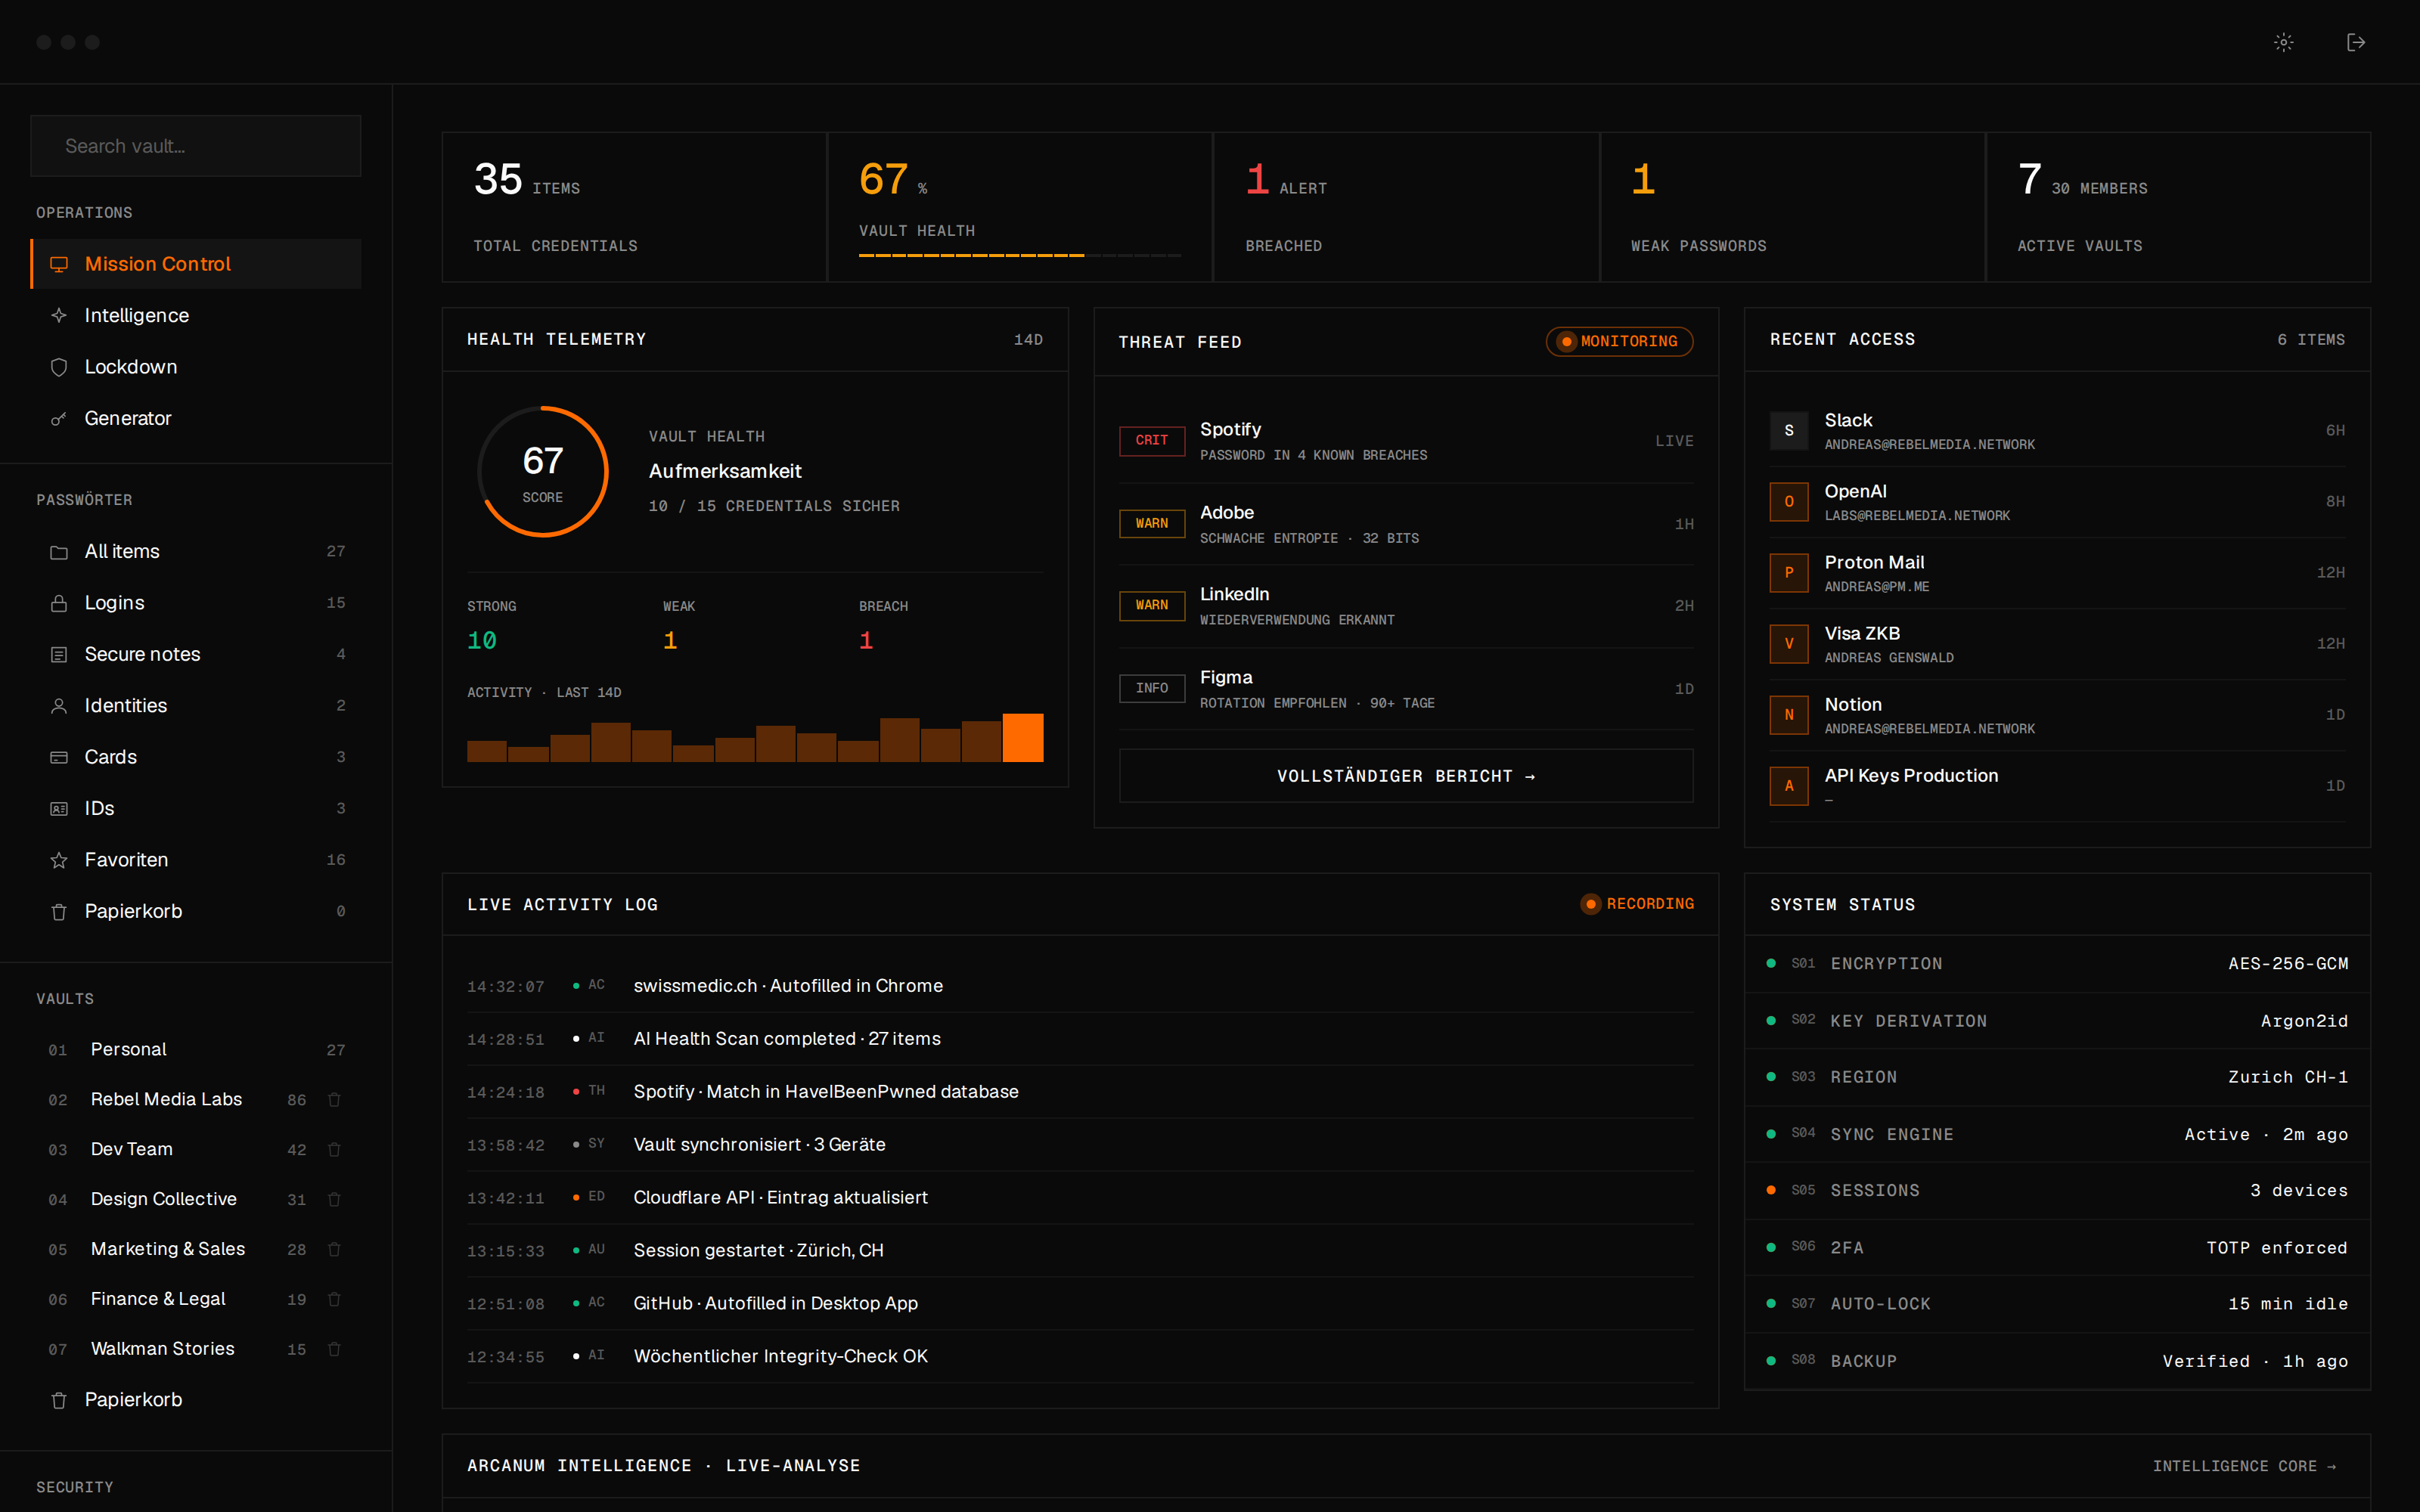
Task: Open the Intelligence Core link
Action: (2244, 1466)
